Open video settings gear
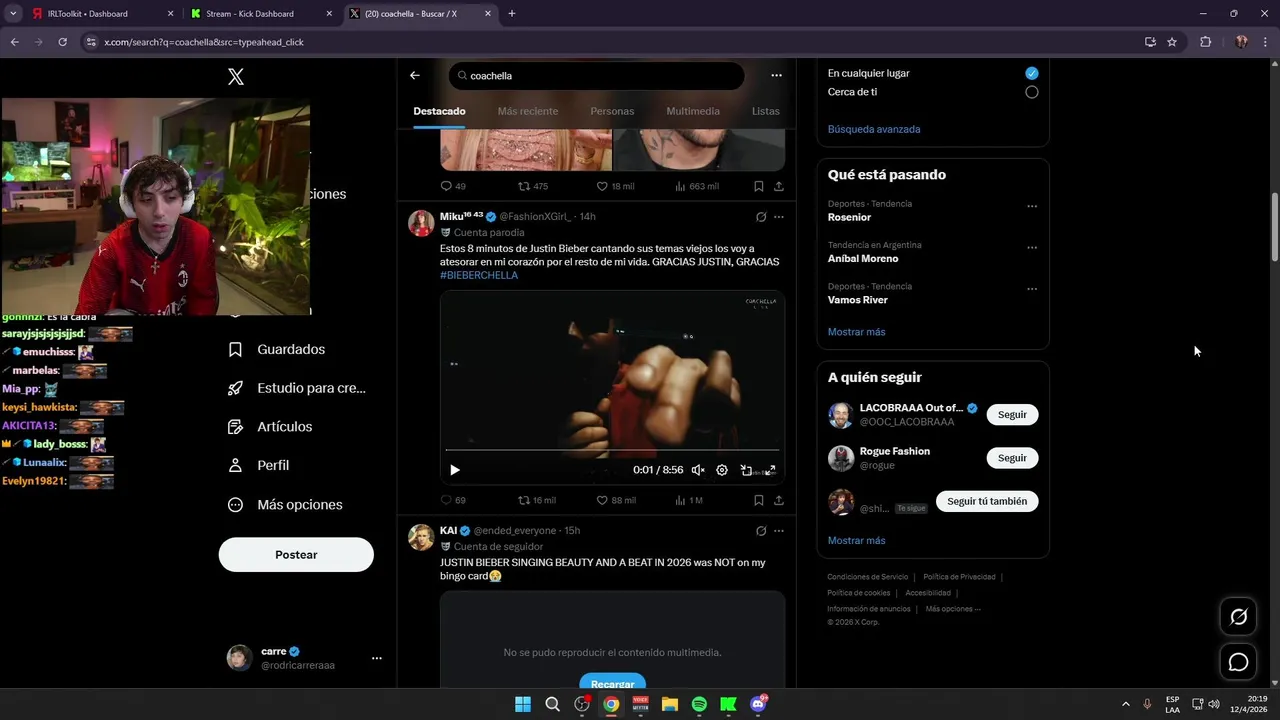1280x720 pixels. point(722,470)
